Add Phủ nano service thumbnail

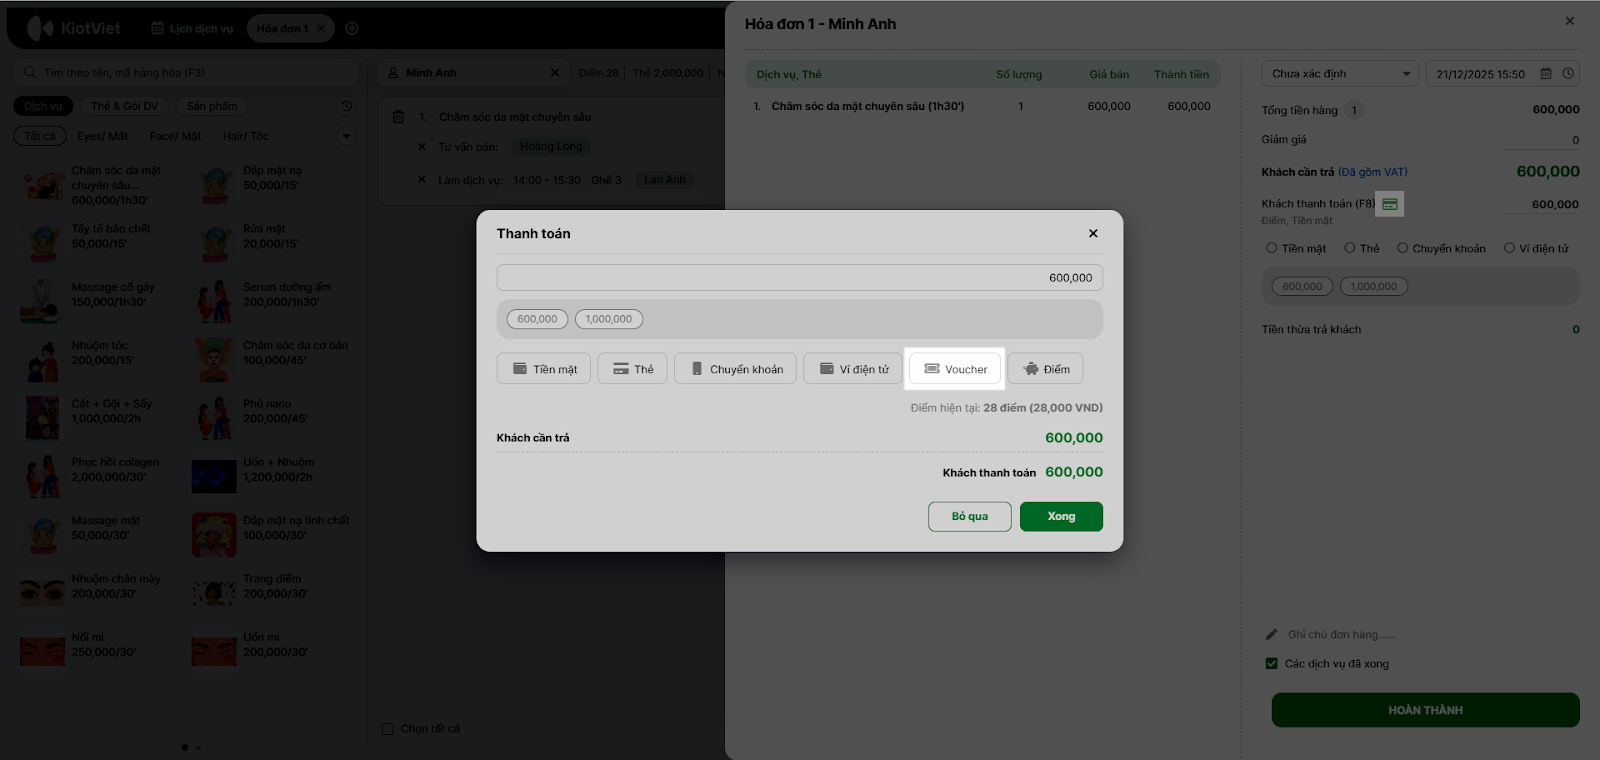pos(214,418)
